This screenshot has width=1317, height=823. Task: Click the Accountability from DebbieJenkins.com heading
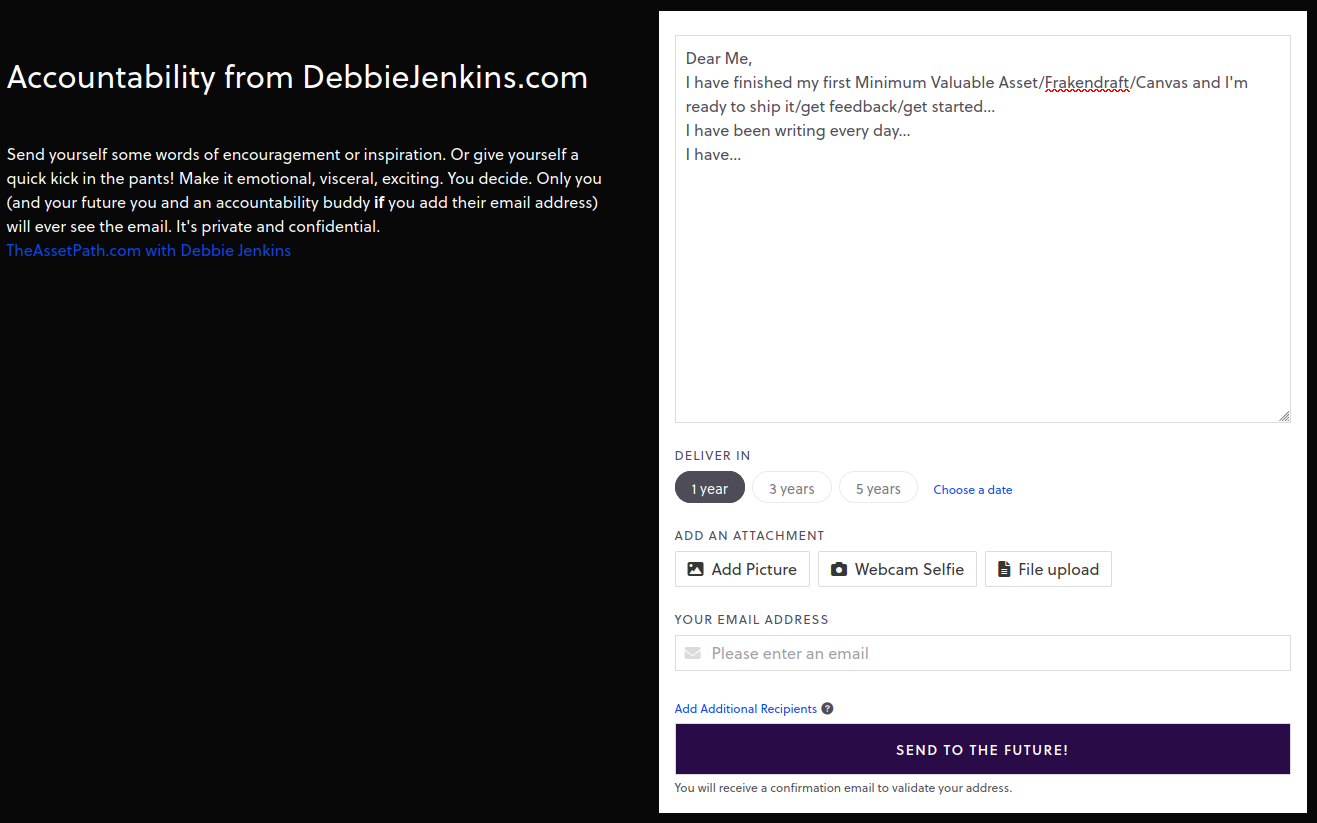[297, 77]
